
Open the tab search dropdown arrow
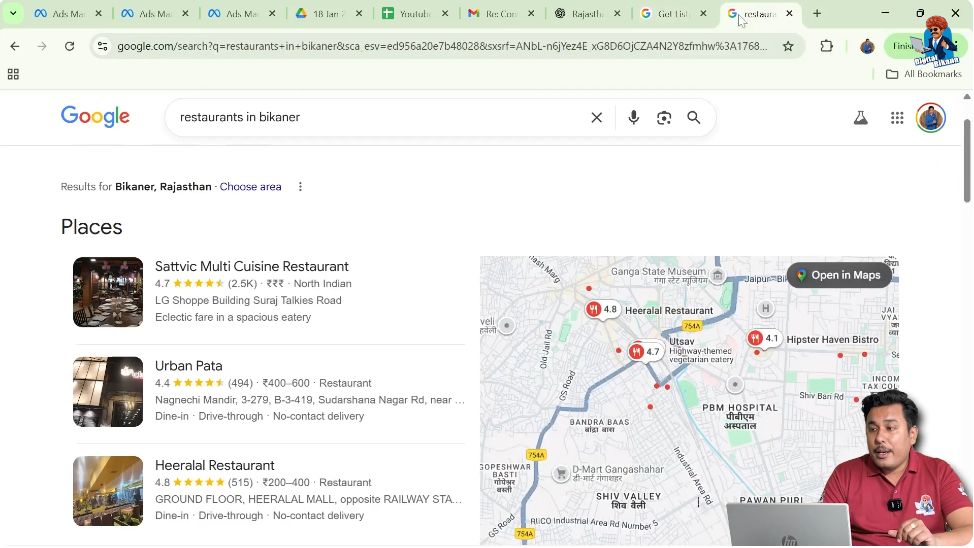(x=12, y=13)
